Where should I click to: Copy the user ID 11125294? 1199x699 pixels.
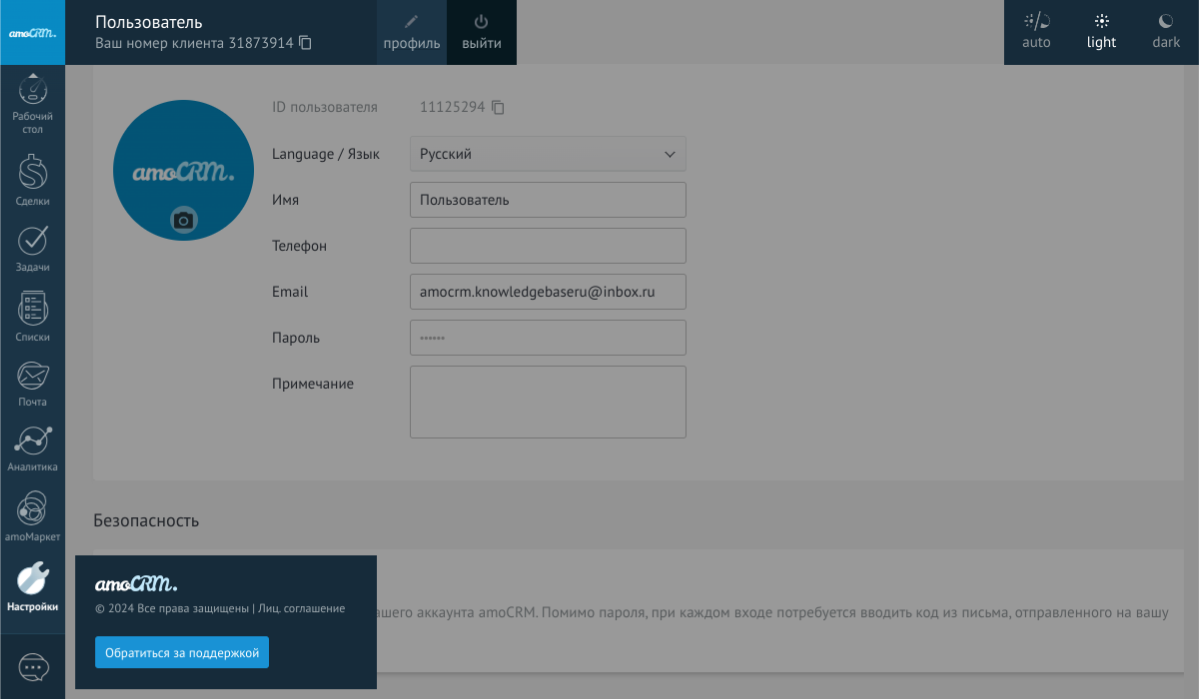[498, 107]
